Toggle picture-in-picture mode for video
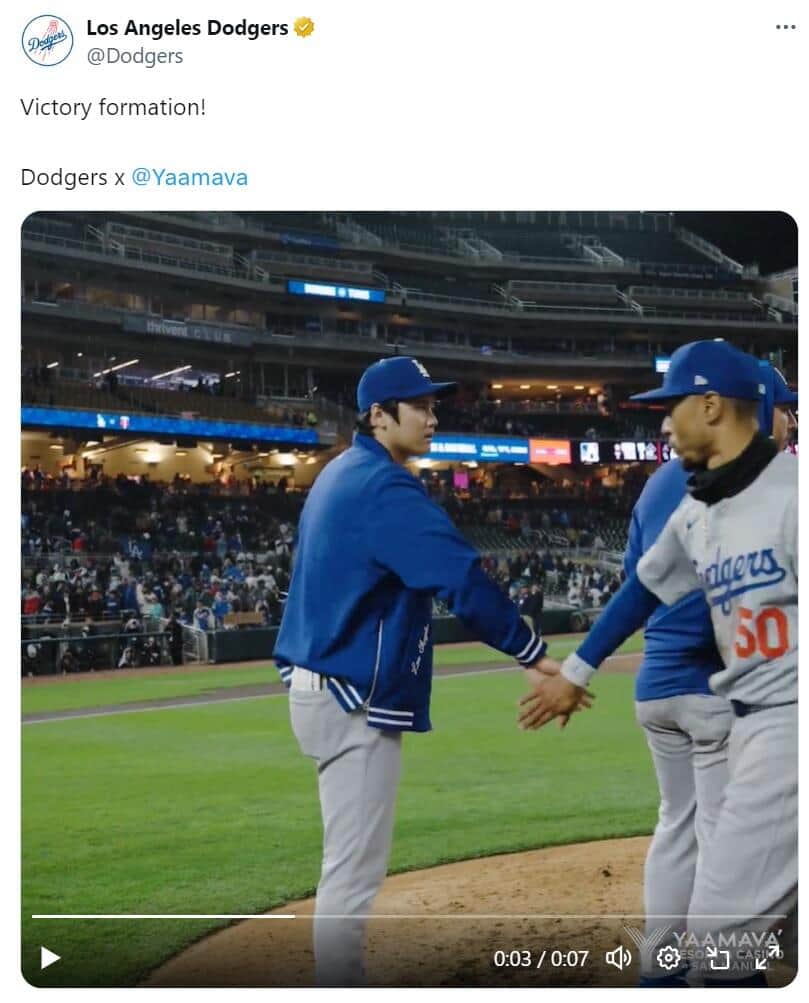 click(718, 958)
